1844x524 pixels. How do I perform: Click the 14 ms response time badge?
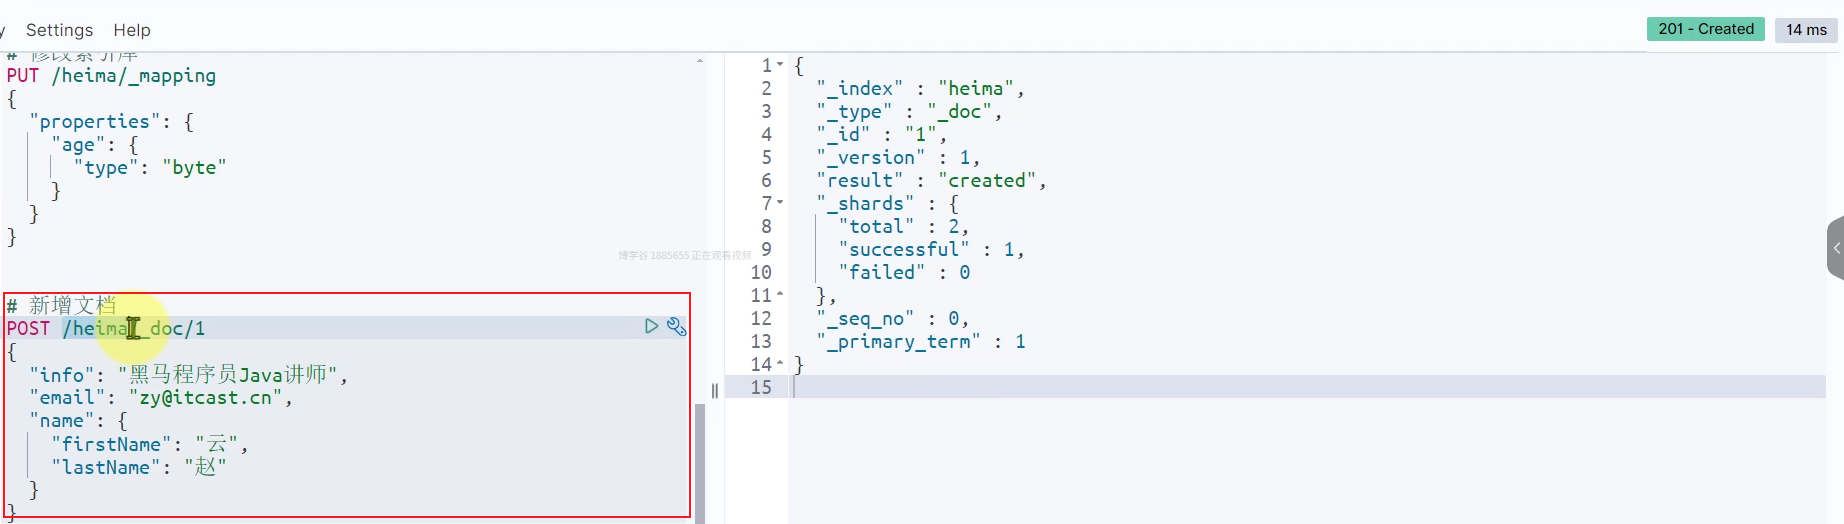1806,30
